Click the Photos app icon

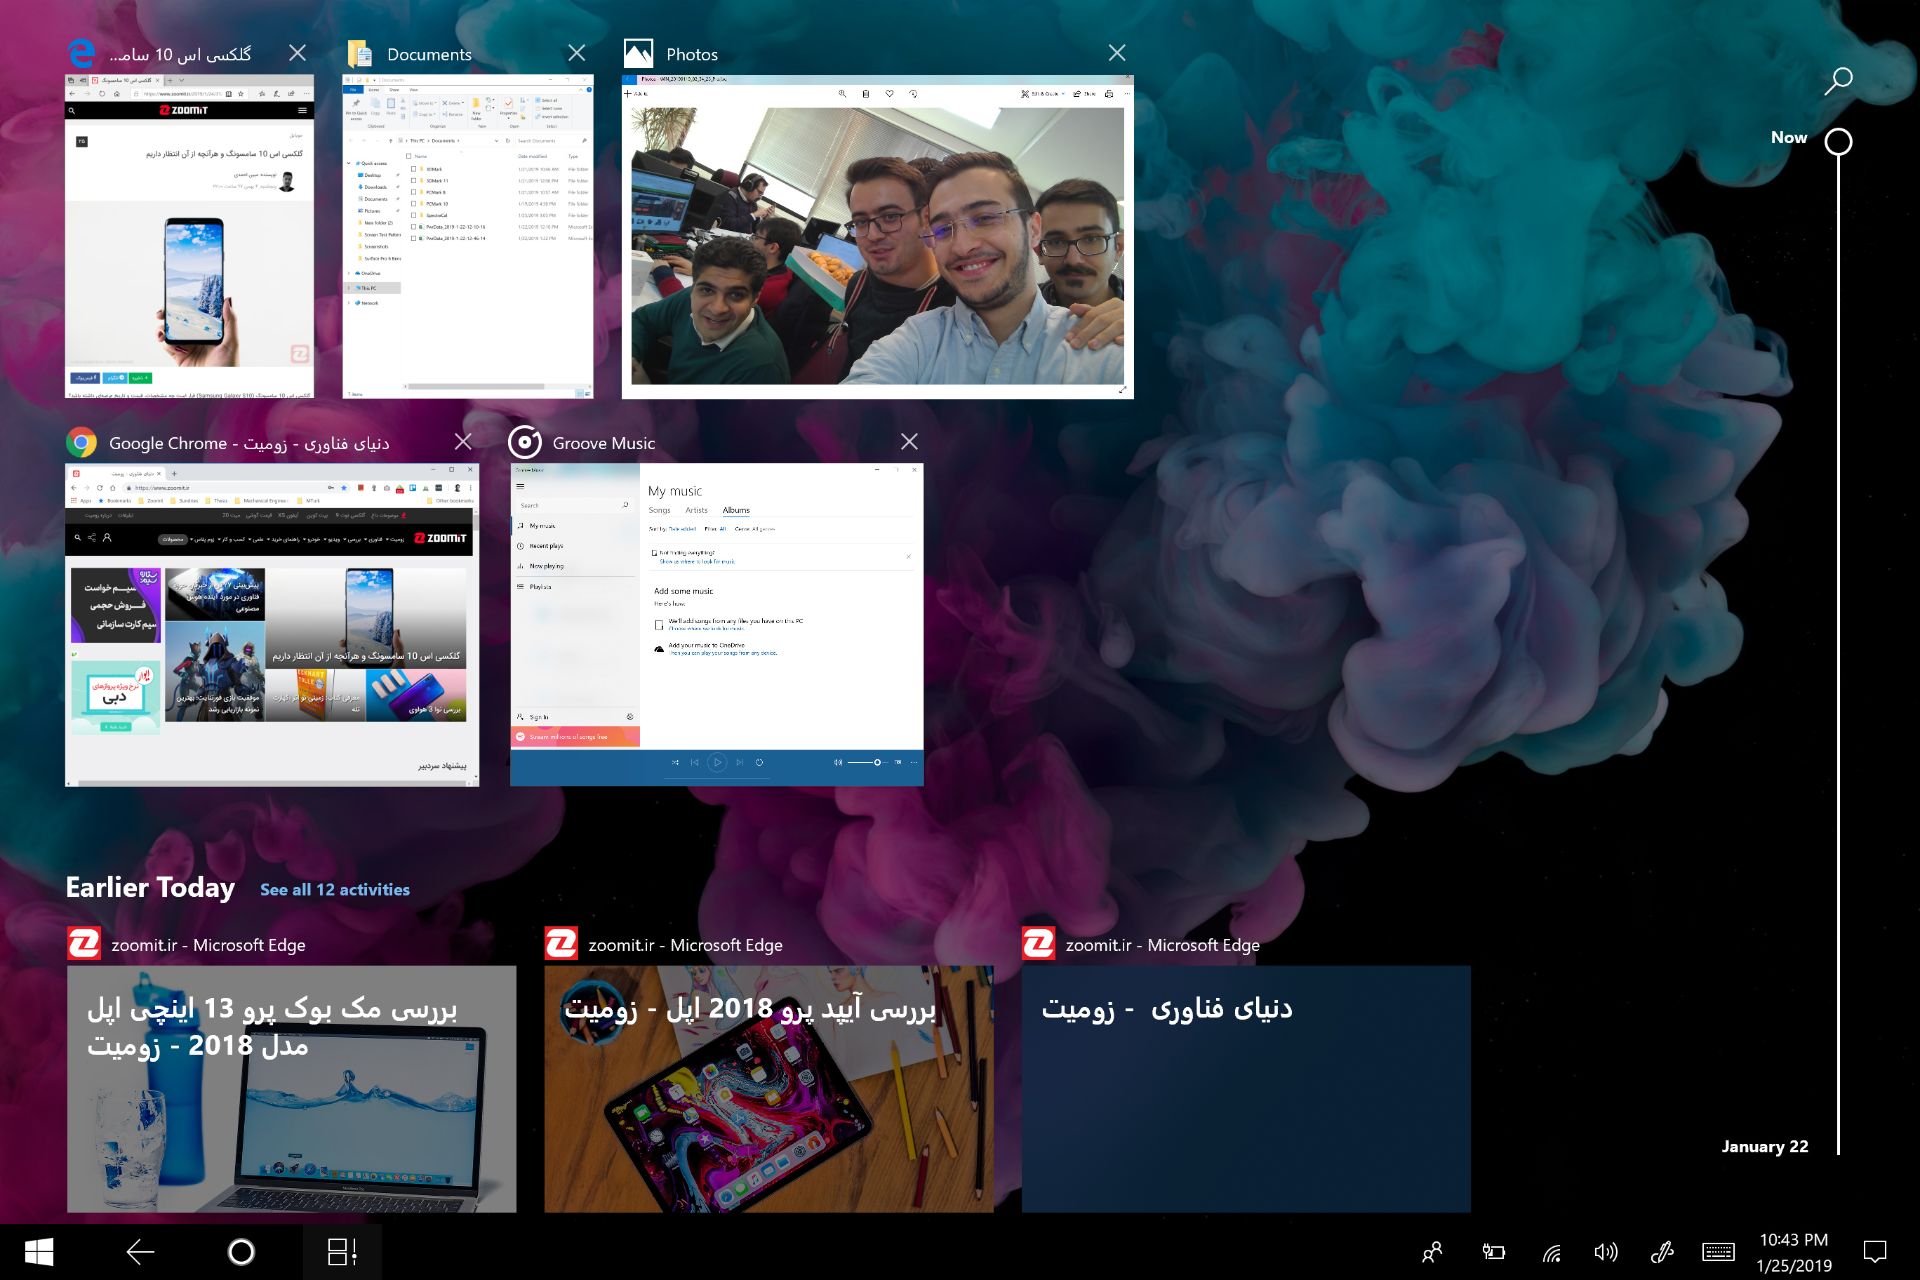point(638,53)
